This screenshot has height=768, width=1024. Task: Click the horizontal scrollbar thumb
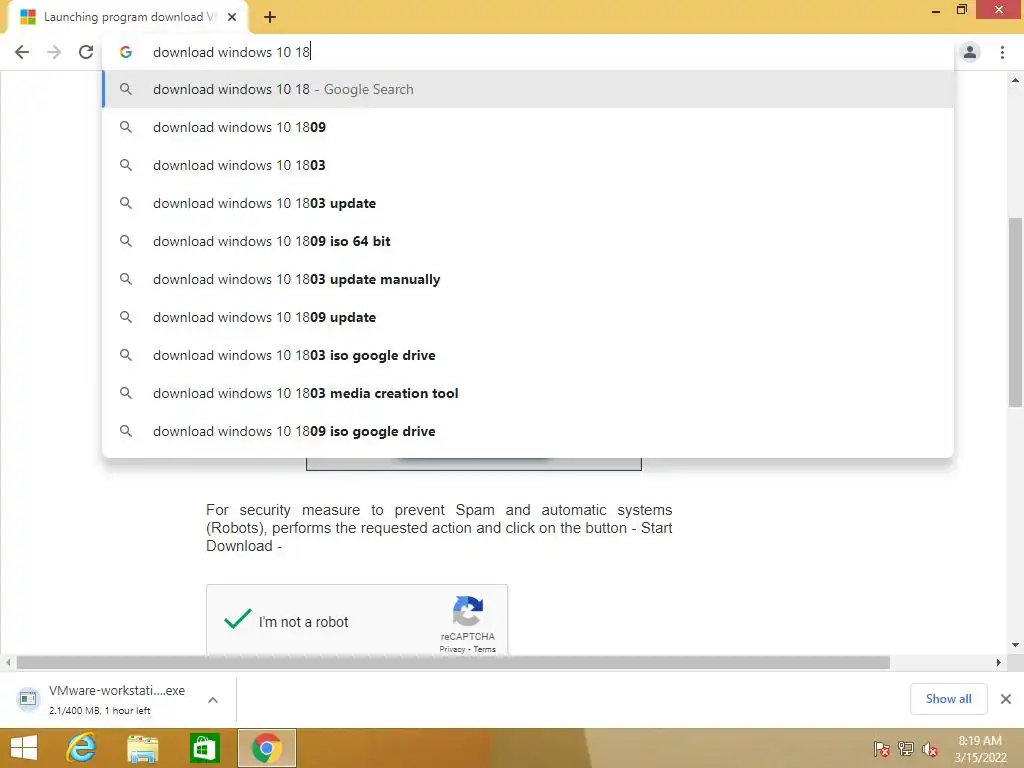pyautogui.click(x=453, y=662)
